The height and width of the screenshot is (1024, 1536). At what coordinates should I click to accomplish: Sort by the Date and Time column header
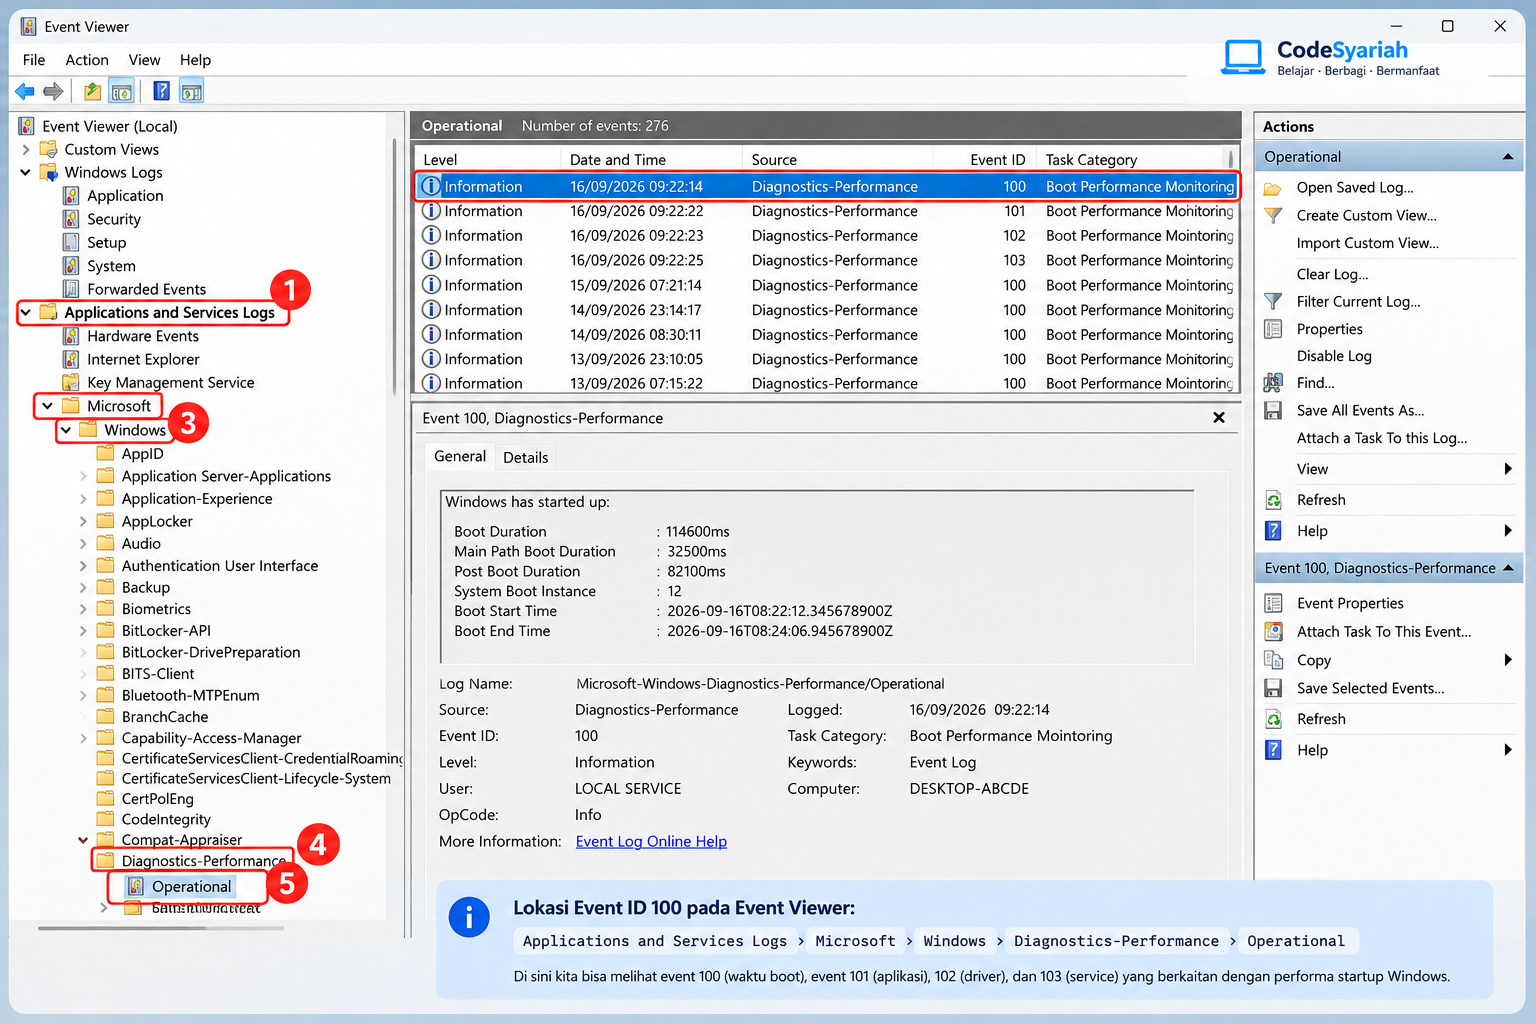point(651,160)
